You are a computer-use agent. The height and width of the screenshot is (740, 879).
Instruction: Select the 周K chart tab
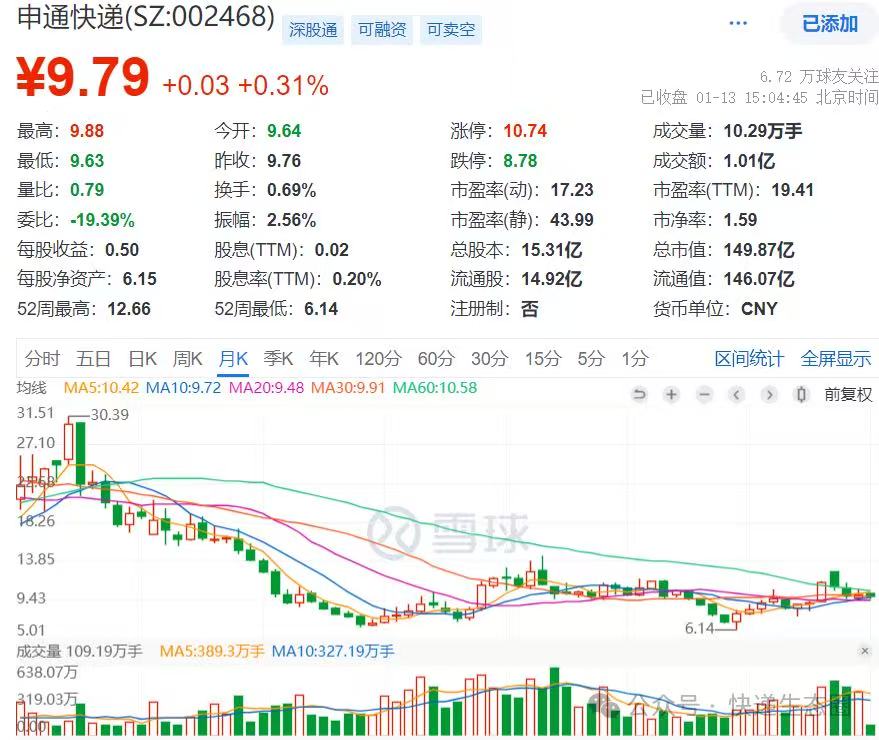pyautogui.click(x=187, y=359)
